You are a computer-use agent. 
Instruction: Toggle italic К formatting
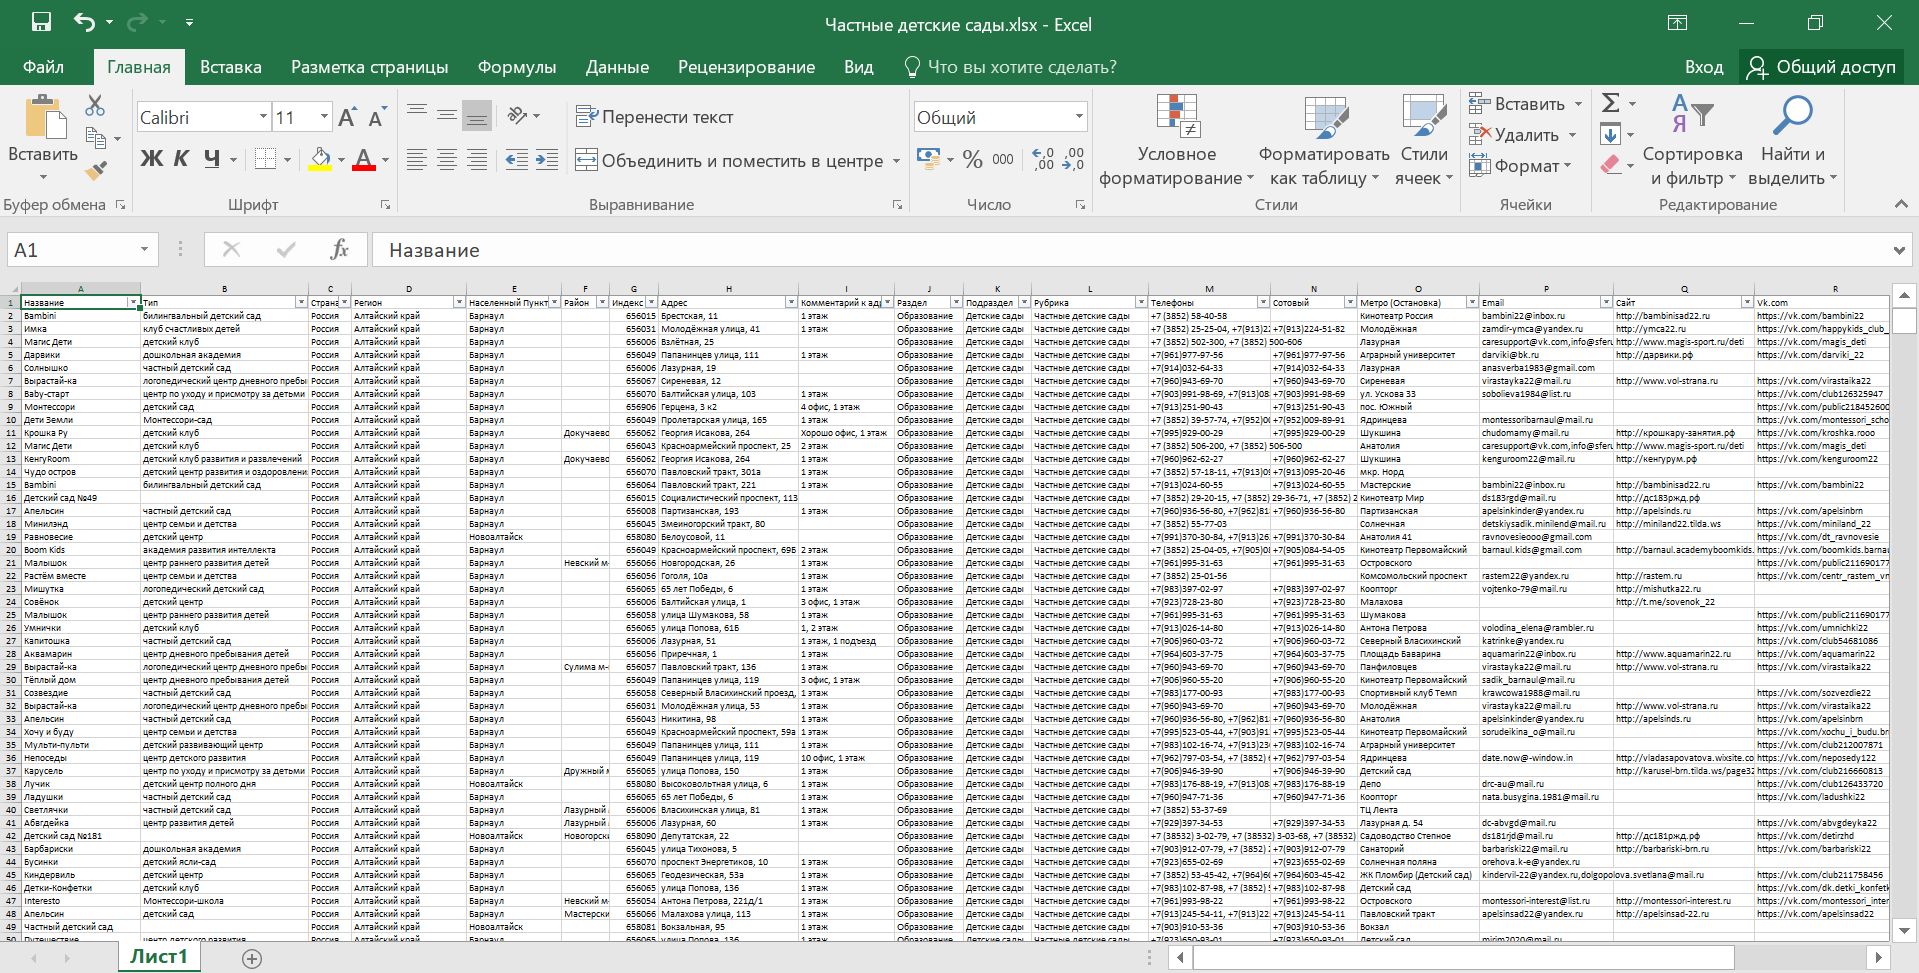(181, 159)
